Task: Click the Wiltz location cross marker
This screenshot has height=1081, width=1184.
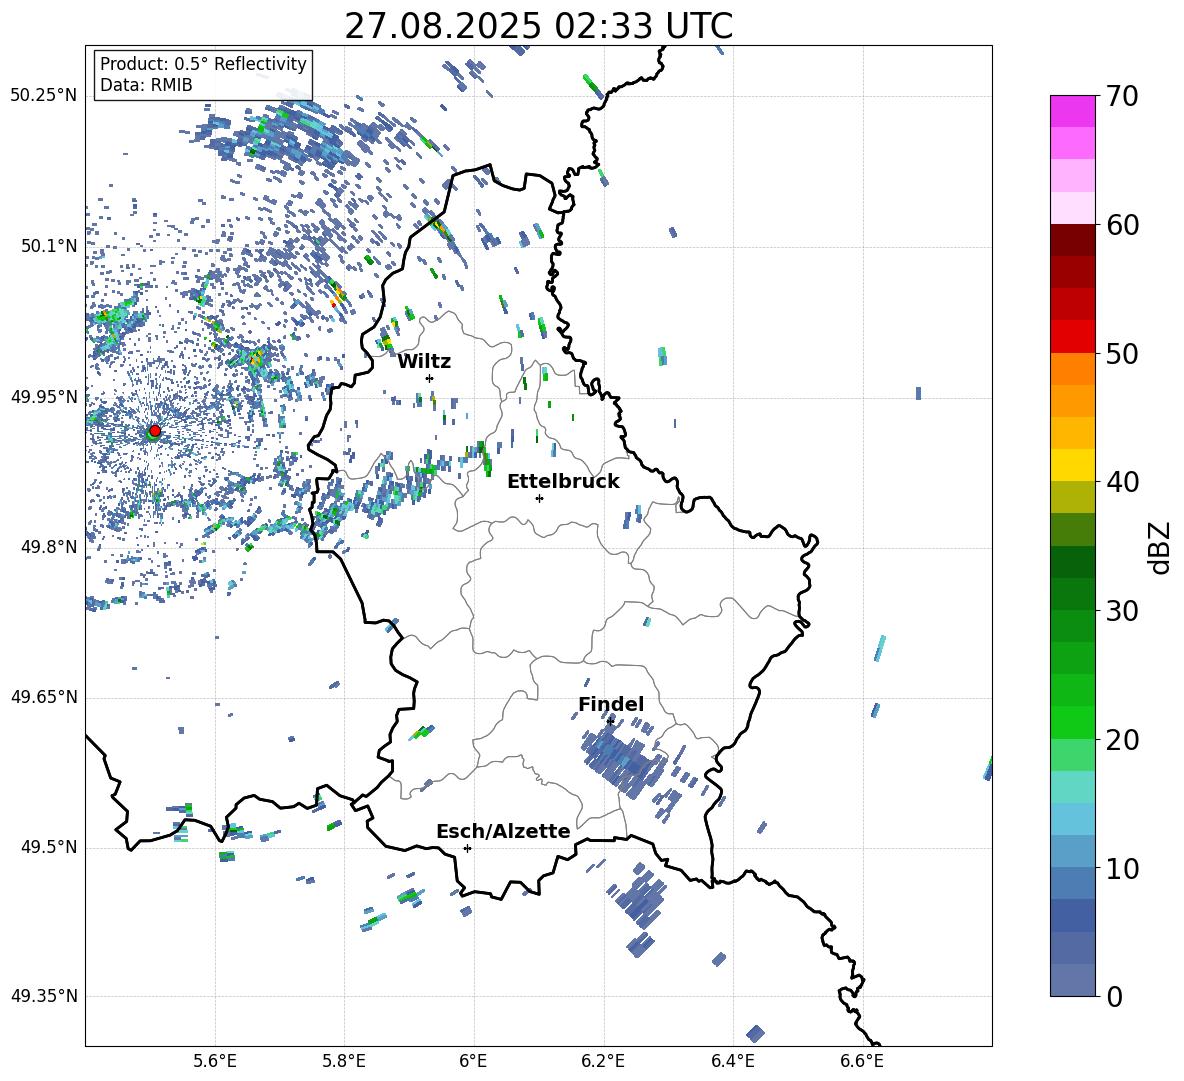Action: pyautogui.click(x=430, y=378)
